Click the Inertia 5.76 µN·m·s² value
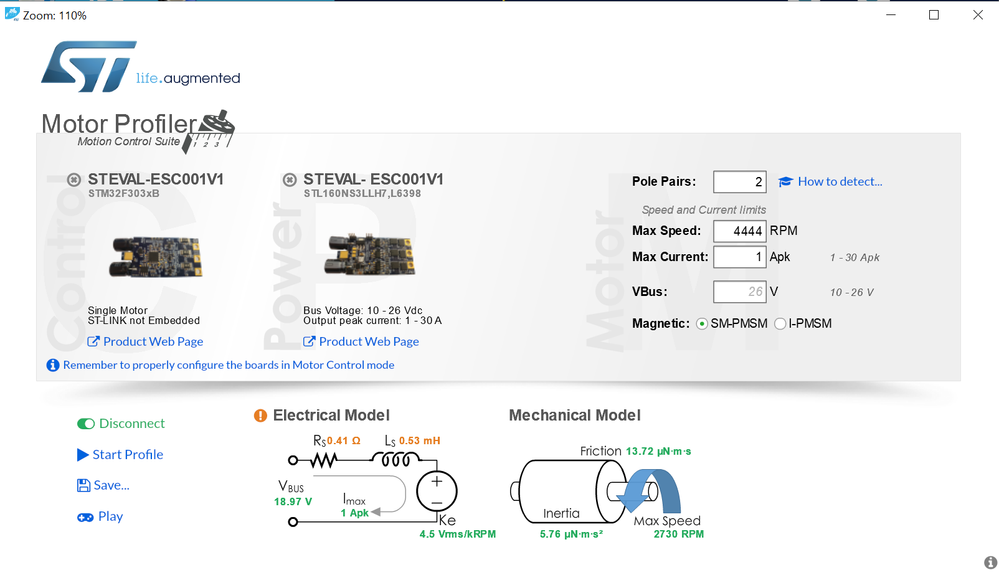Screen dimensions: 999x572 (x=571, y=534)
